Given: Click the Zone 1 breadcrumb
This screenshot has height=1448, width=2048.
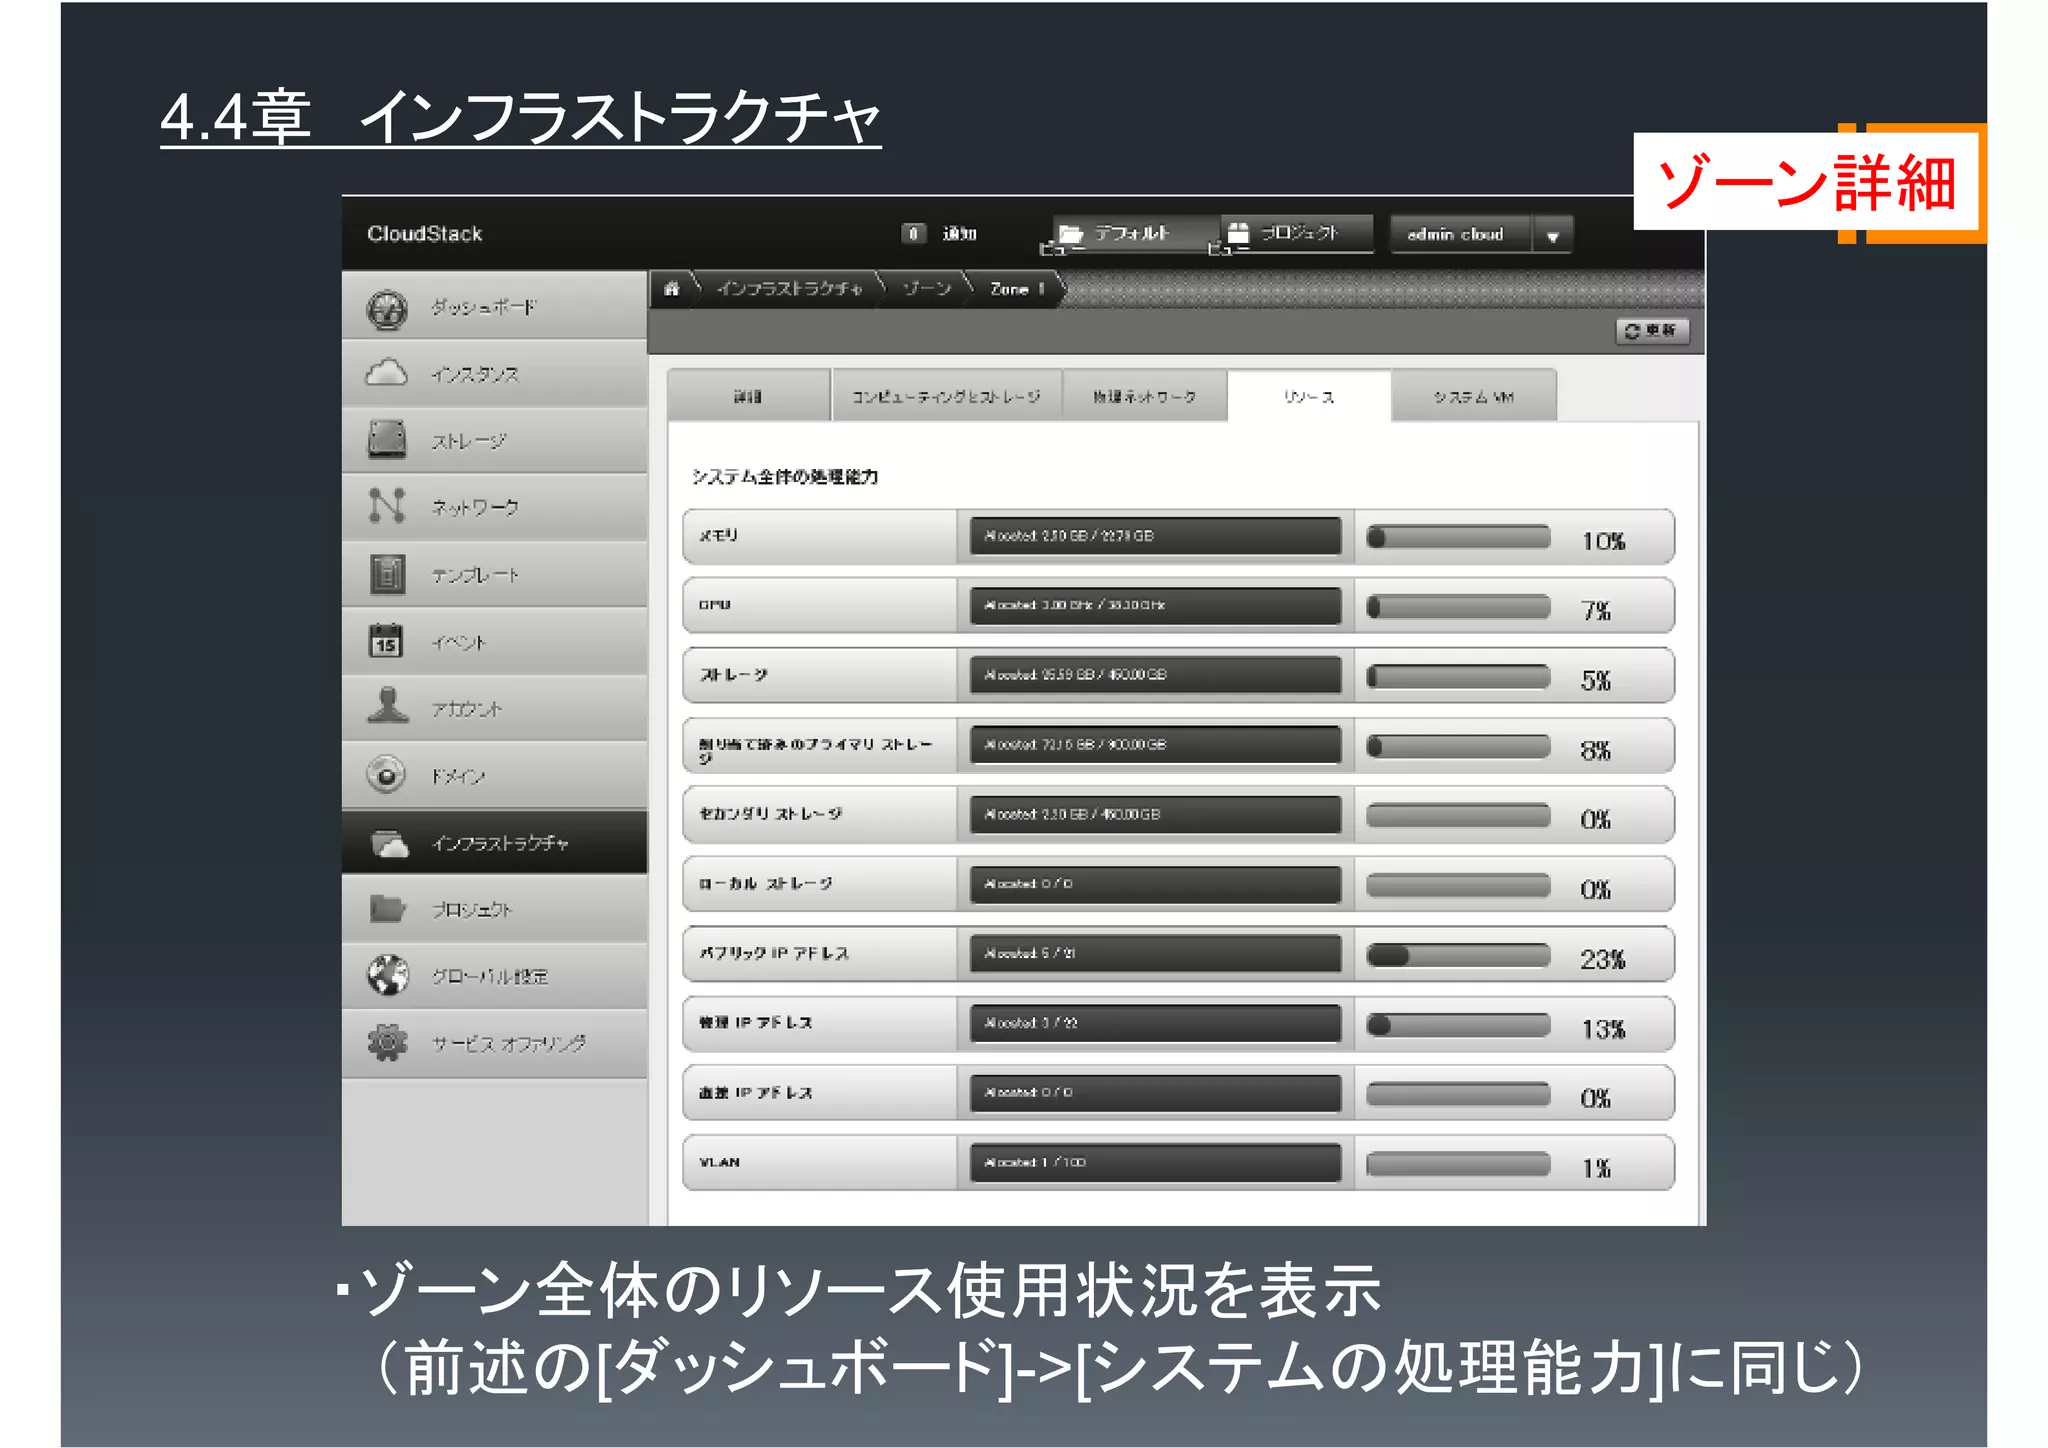Looking at the screenshot, I should [x=1017, y=289].
